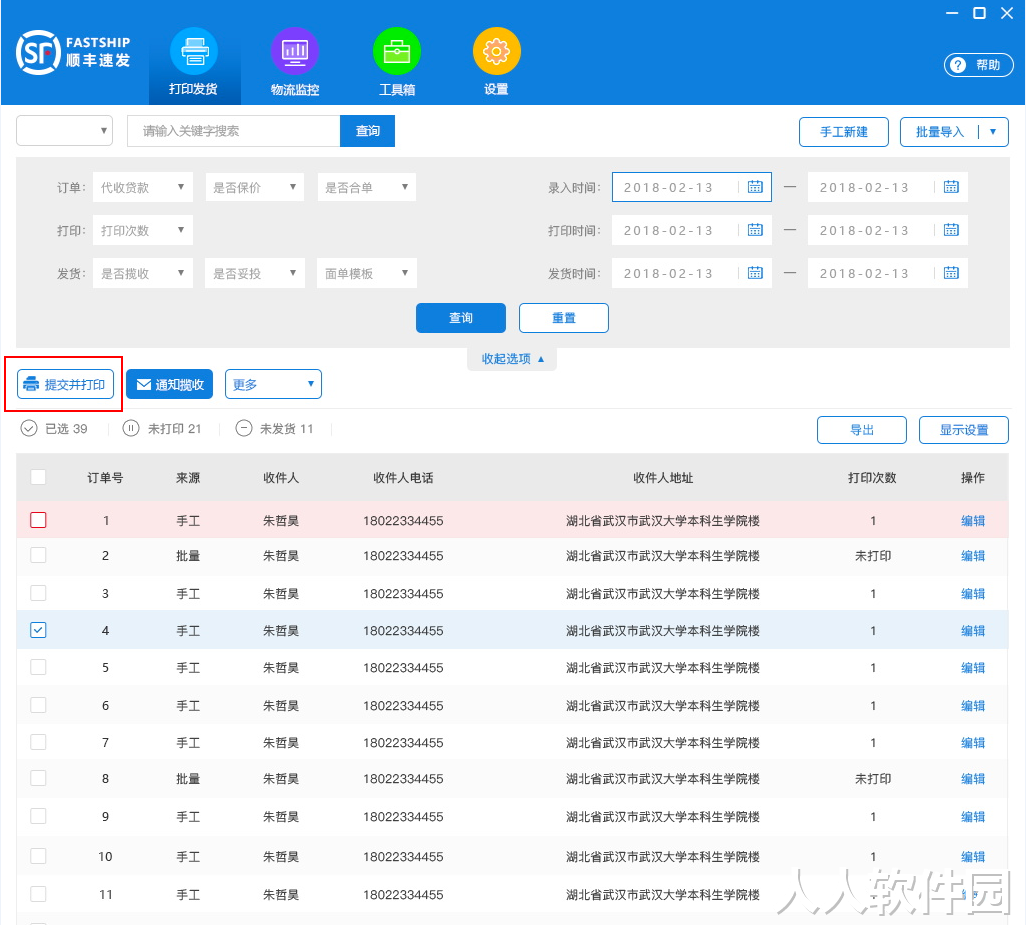The width and height of the screenshot is (1026, 925).
Task: Open the 是否合单 dropdown
Action: (x=366, y=187)
